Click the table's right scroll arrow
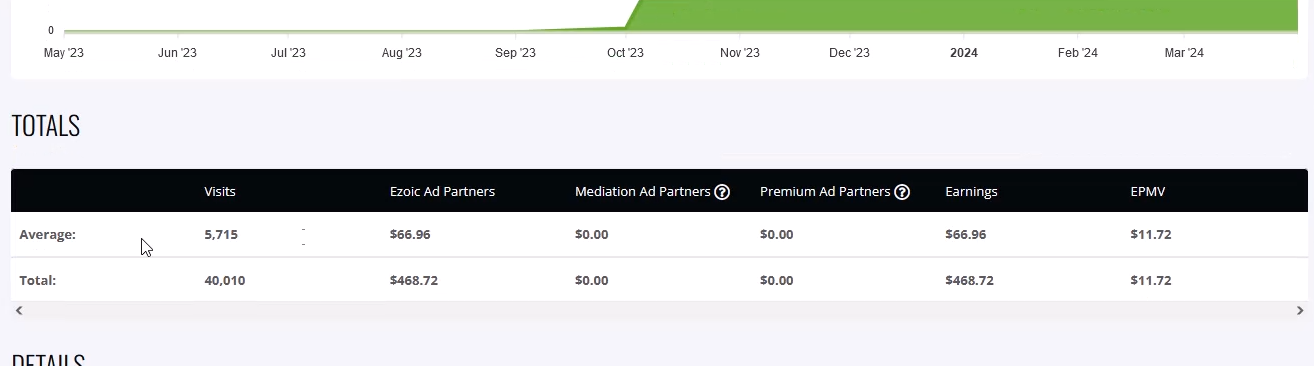This screenshot has height=366, width=1314. click(x=1299, y=311)
